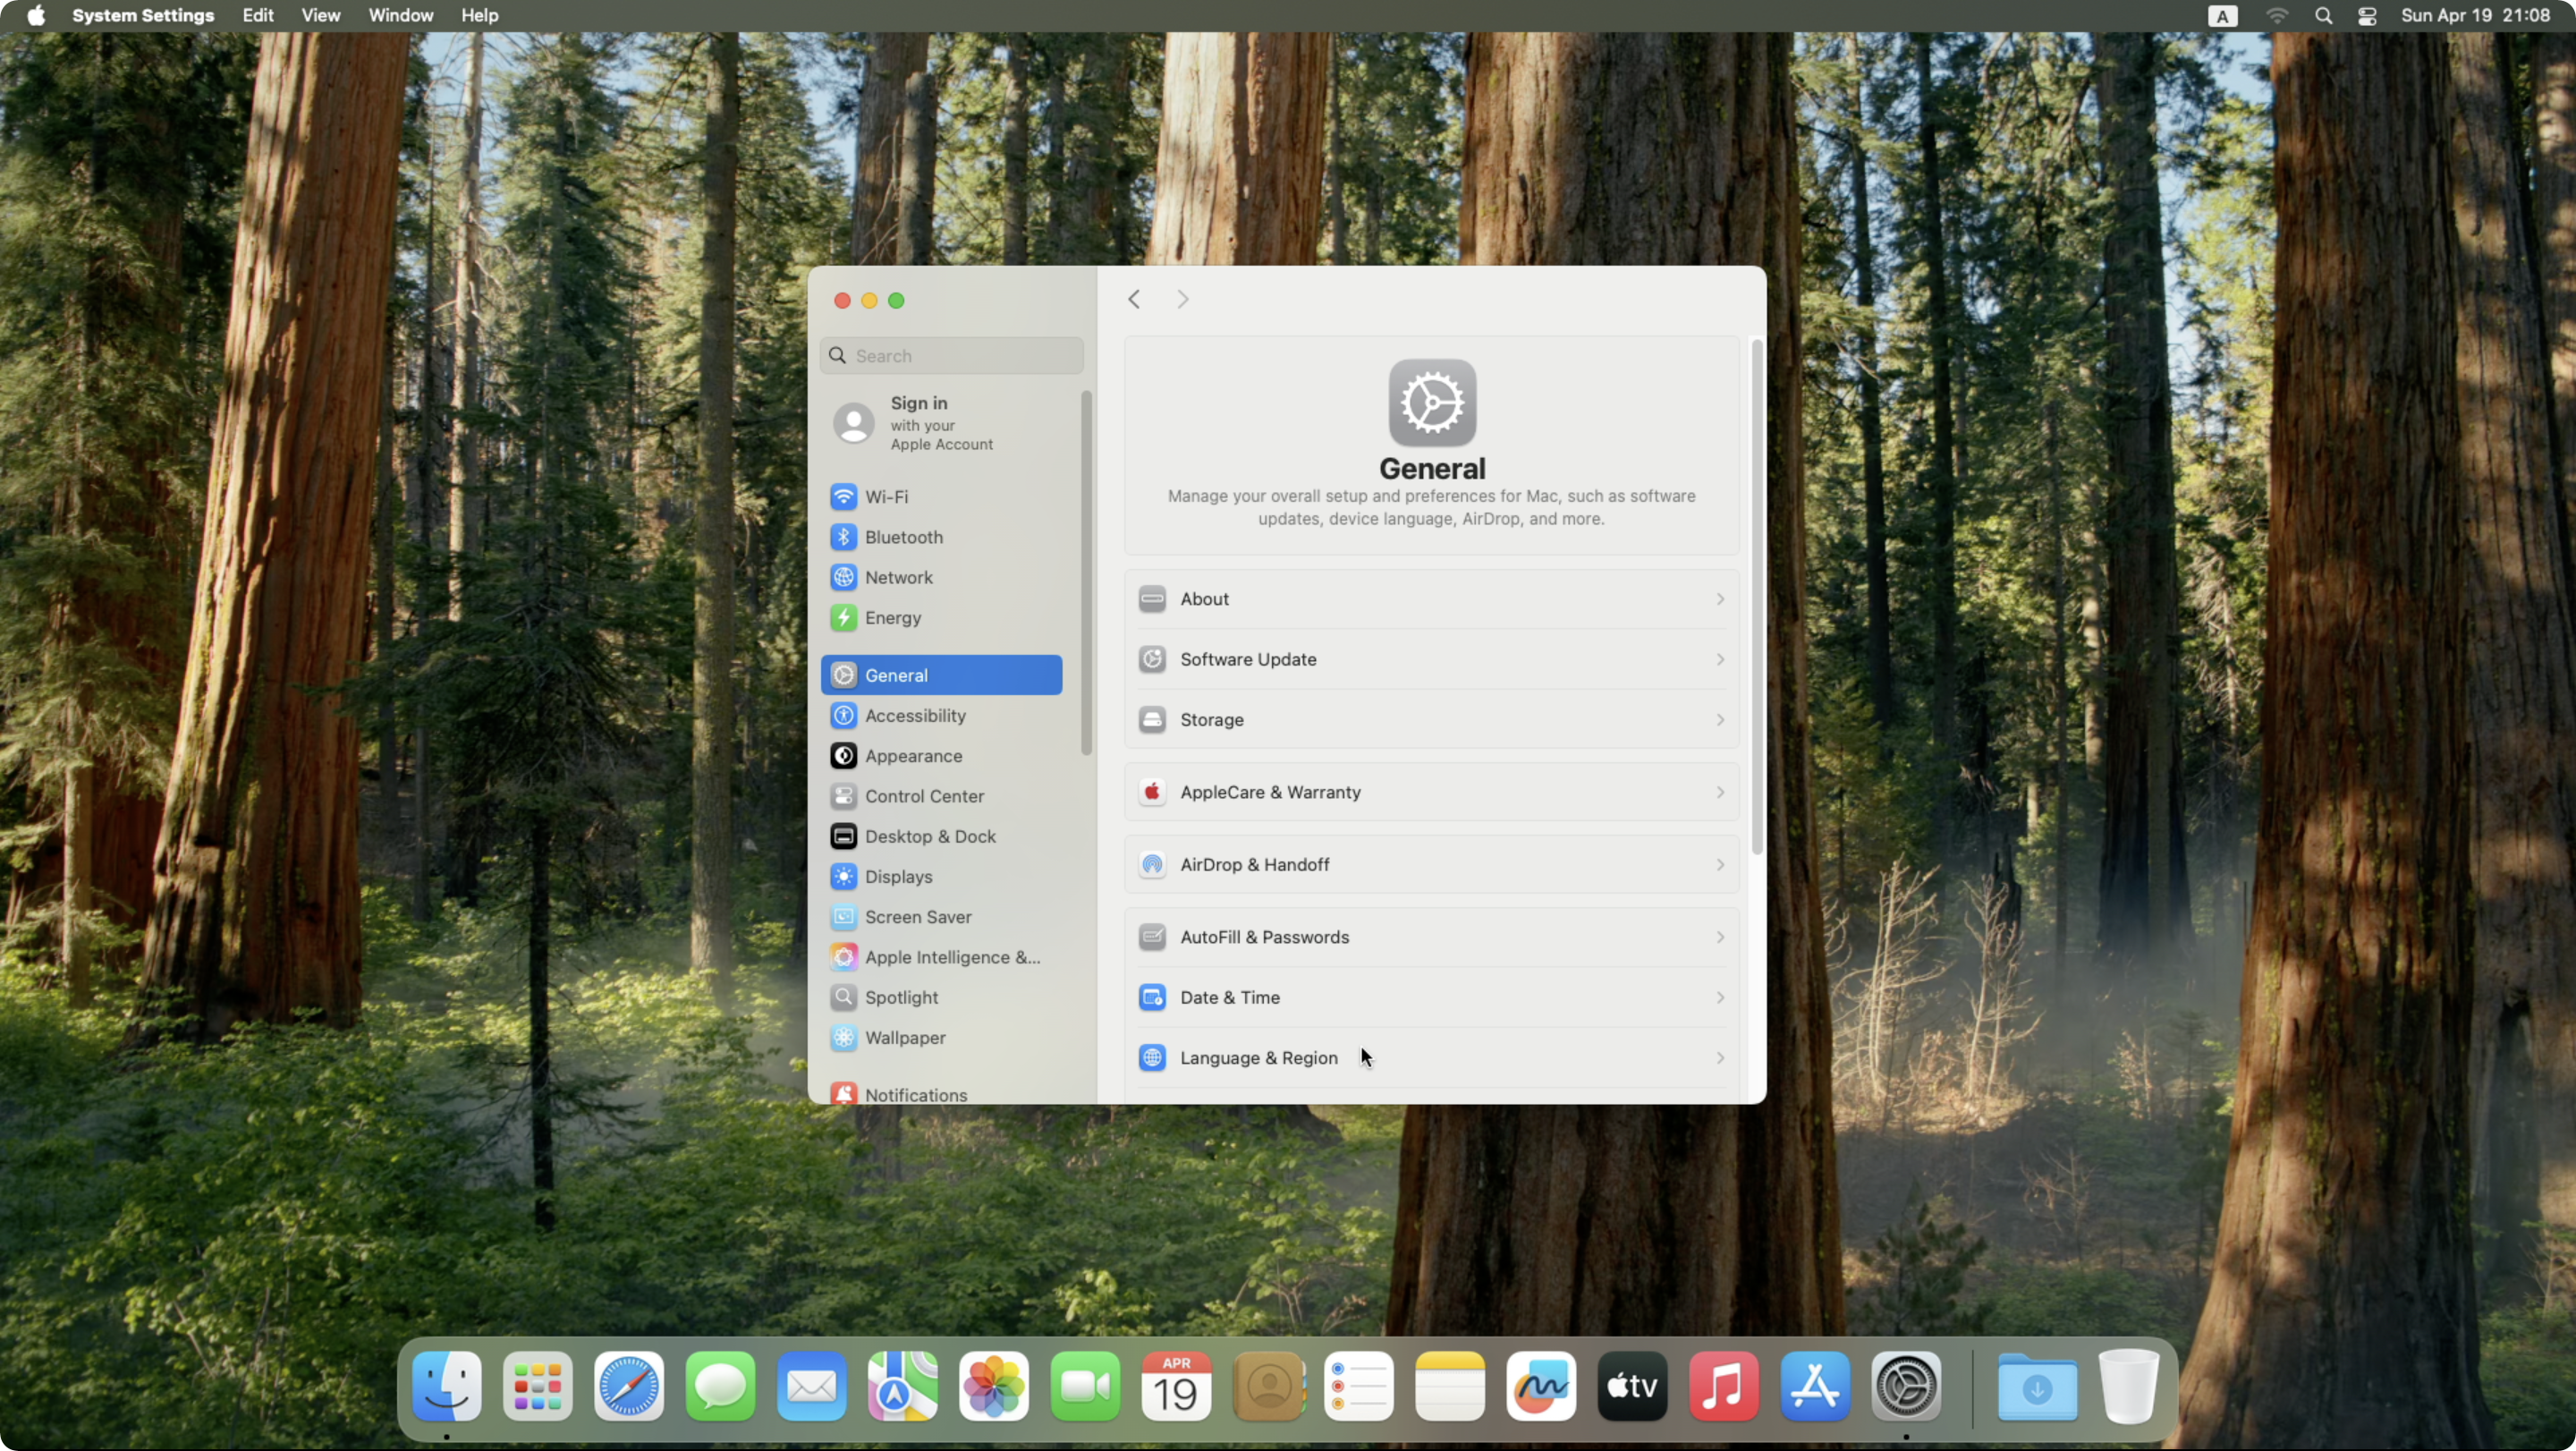This screenshot has width=2576, height=1451.
Task: Open the System Settings menu
Action: (x=143, y=16)
